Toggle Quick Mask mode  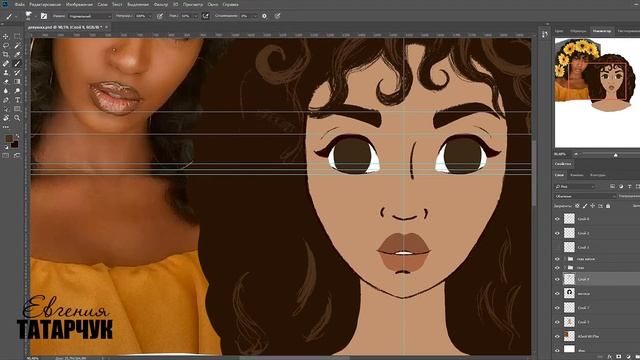tap(6, 156)
